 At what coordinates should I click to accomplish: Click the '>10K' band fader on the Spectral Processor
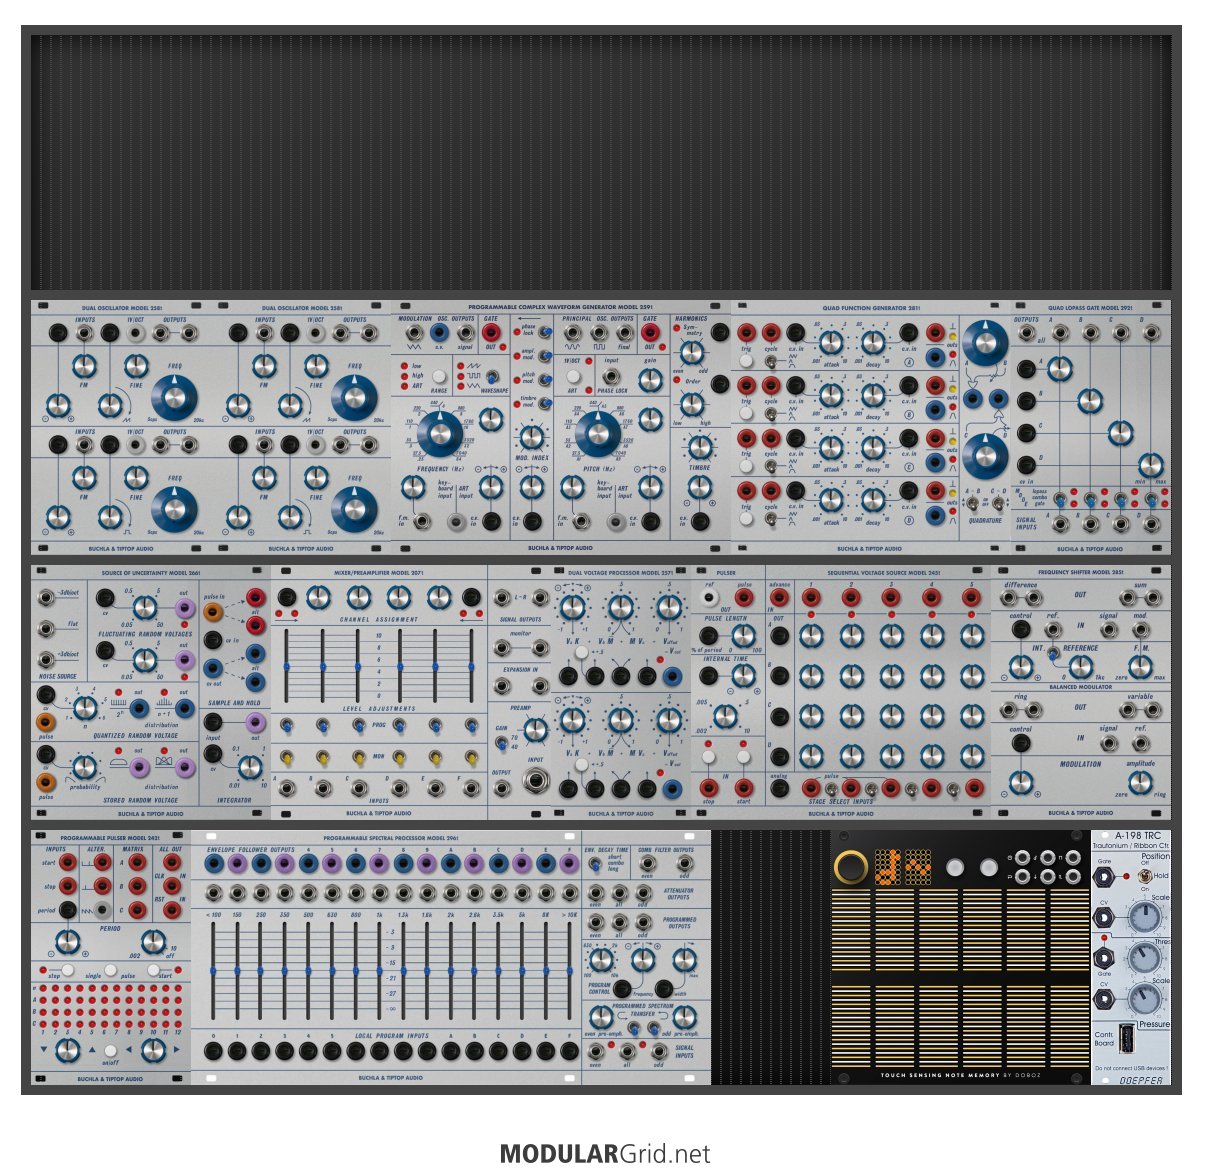(x=568, y=971)
